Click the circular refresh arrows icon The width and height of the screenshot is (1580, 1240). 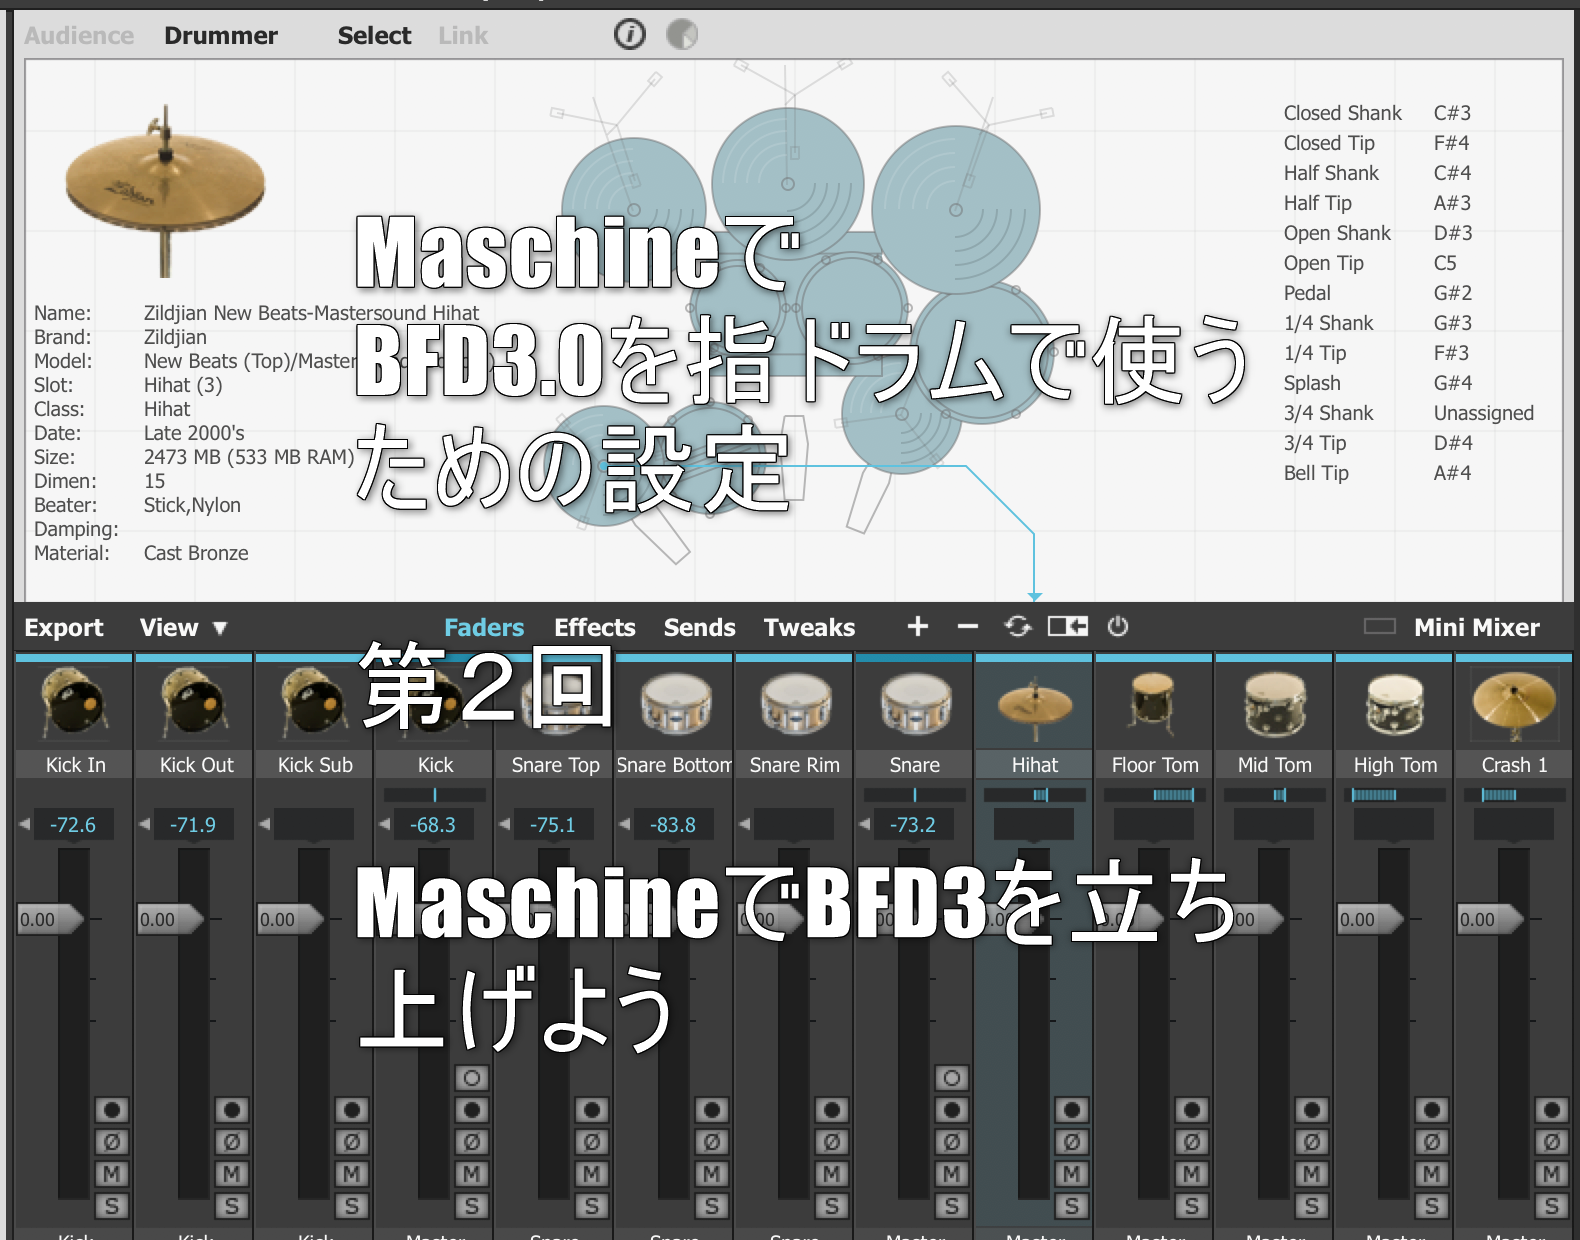[x=1017, y=626]
